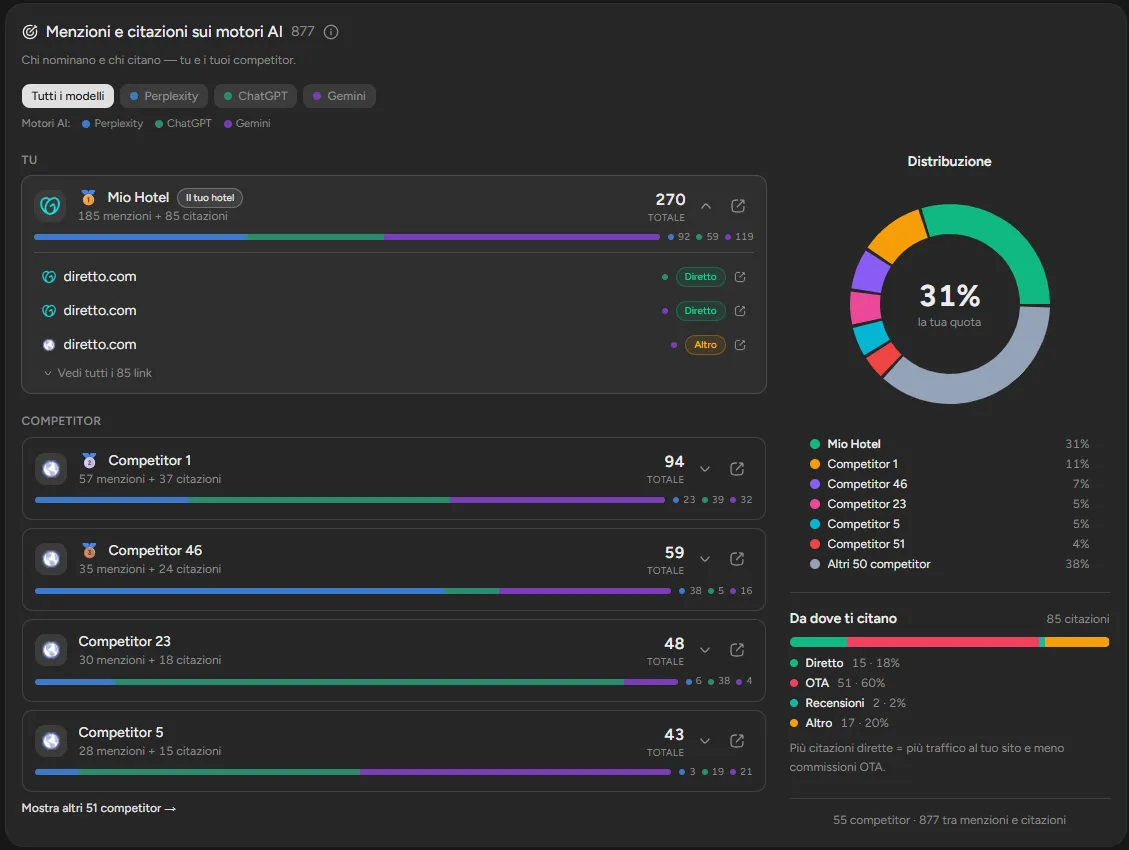This screenshot has width=1129, height=850.
Task: Filter by ChatGPT model
Action: click(x=256, y=96)
